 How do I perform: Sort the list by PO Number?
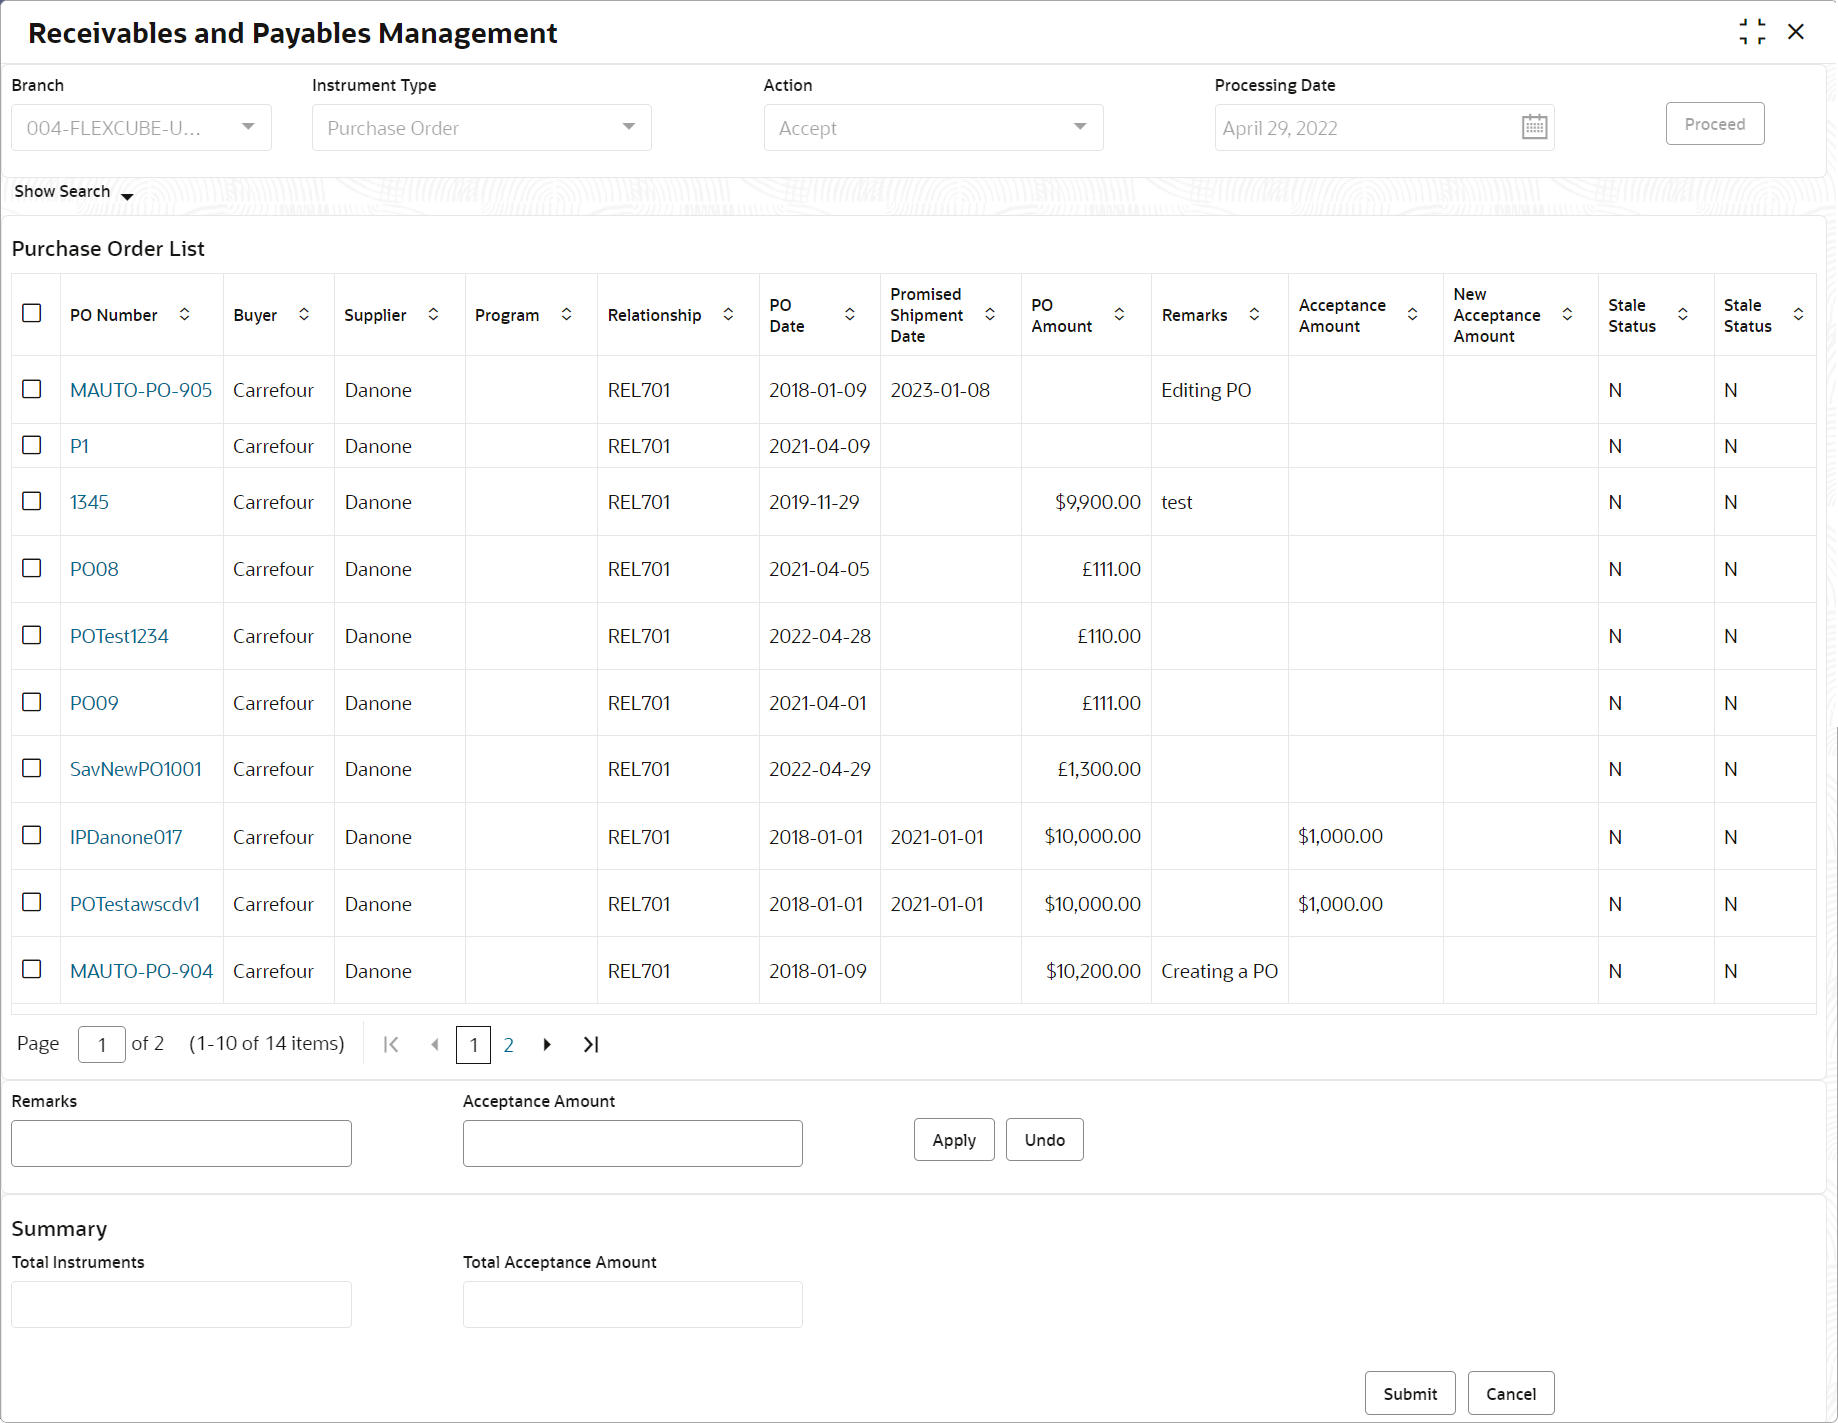(x=185, y=315)
